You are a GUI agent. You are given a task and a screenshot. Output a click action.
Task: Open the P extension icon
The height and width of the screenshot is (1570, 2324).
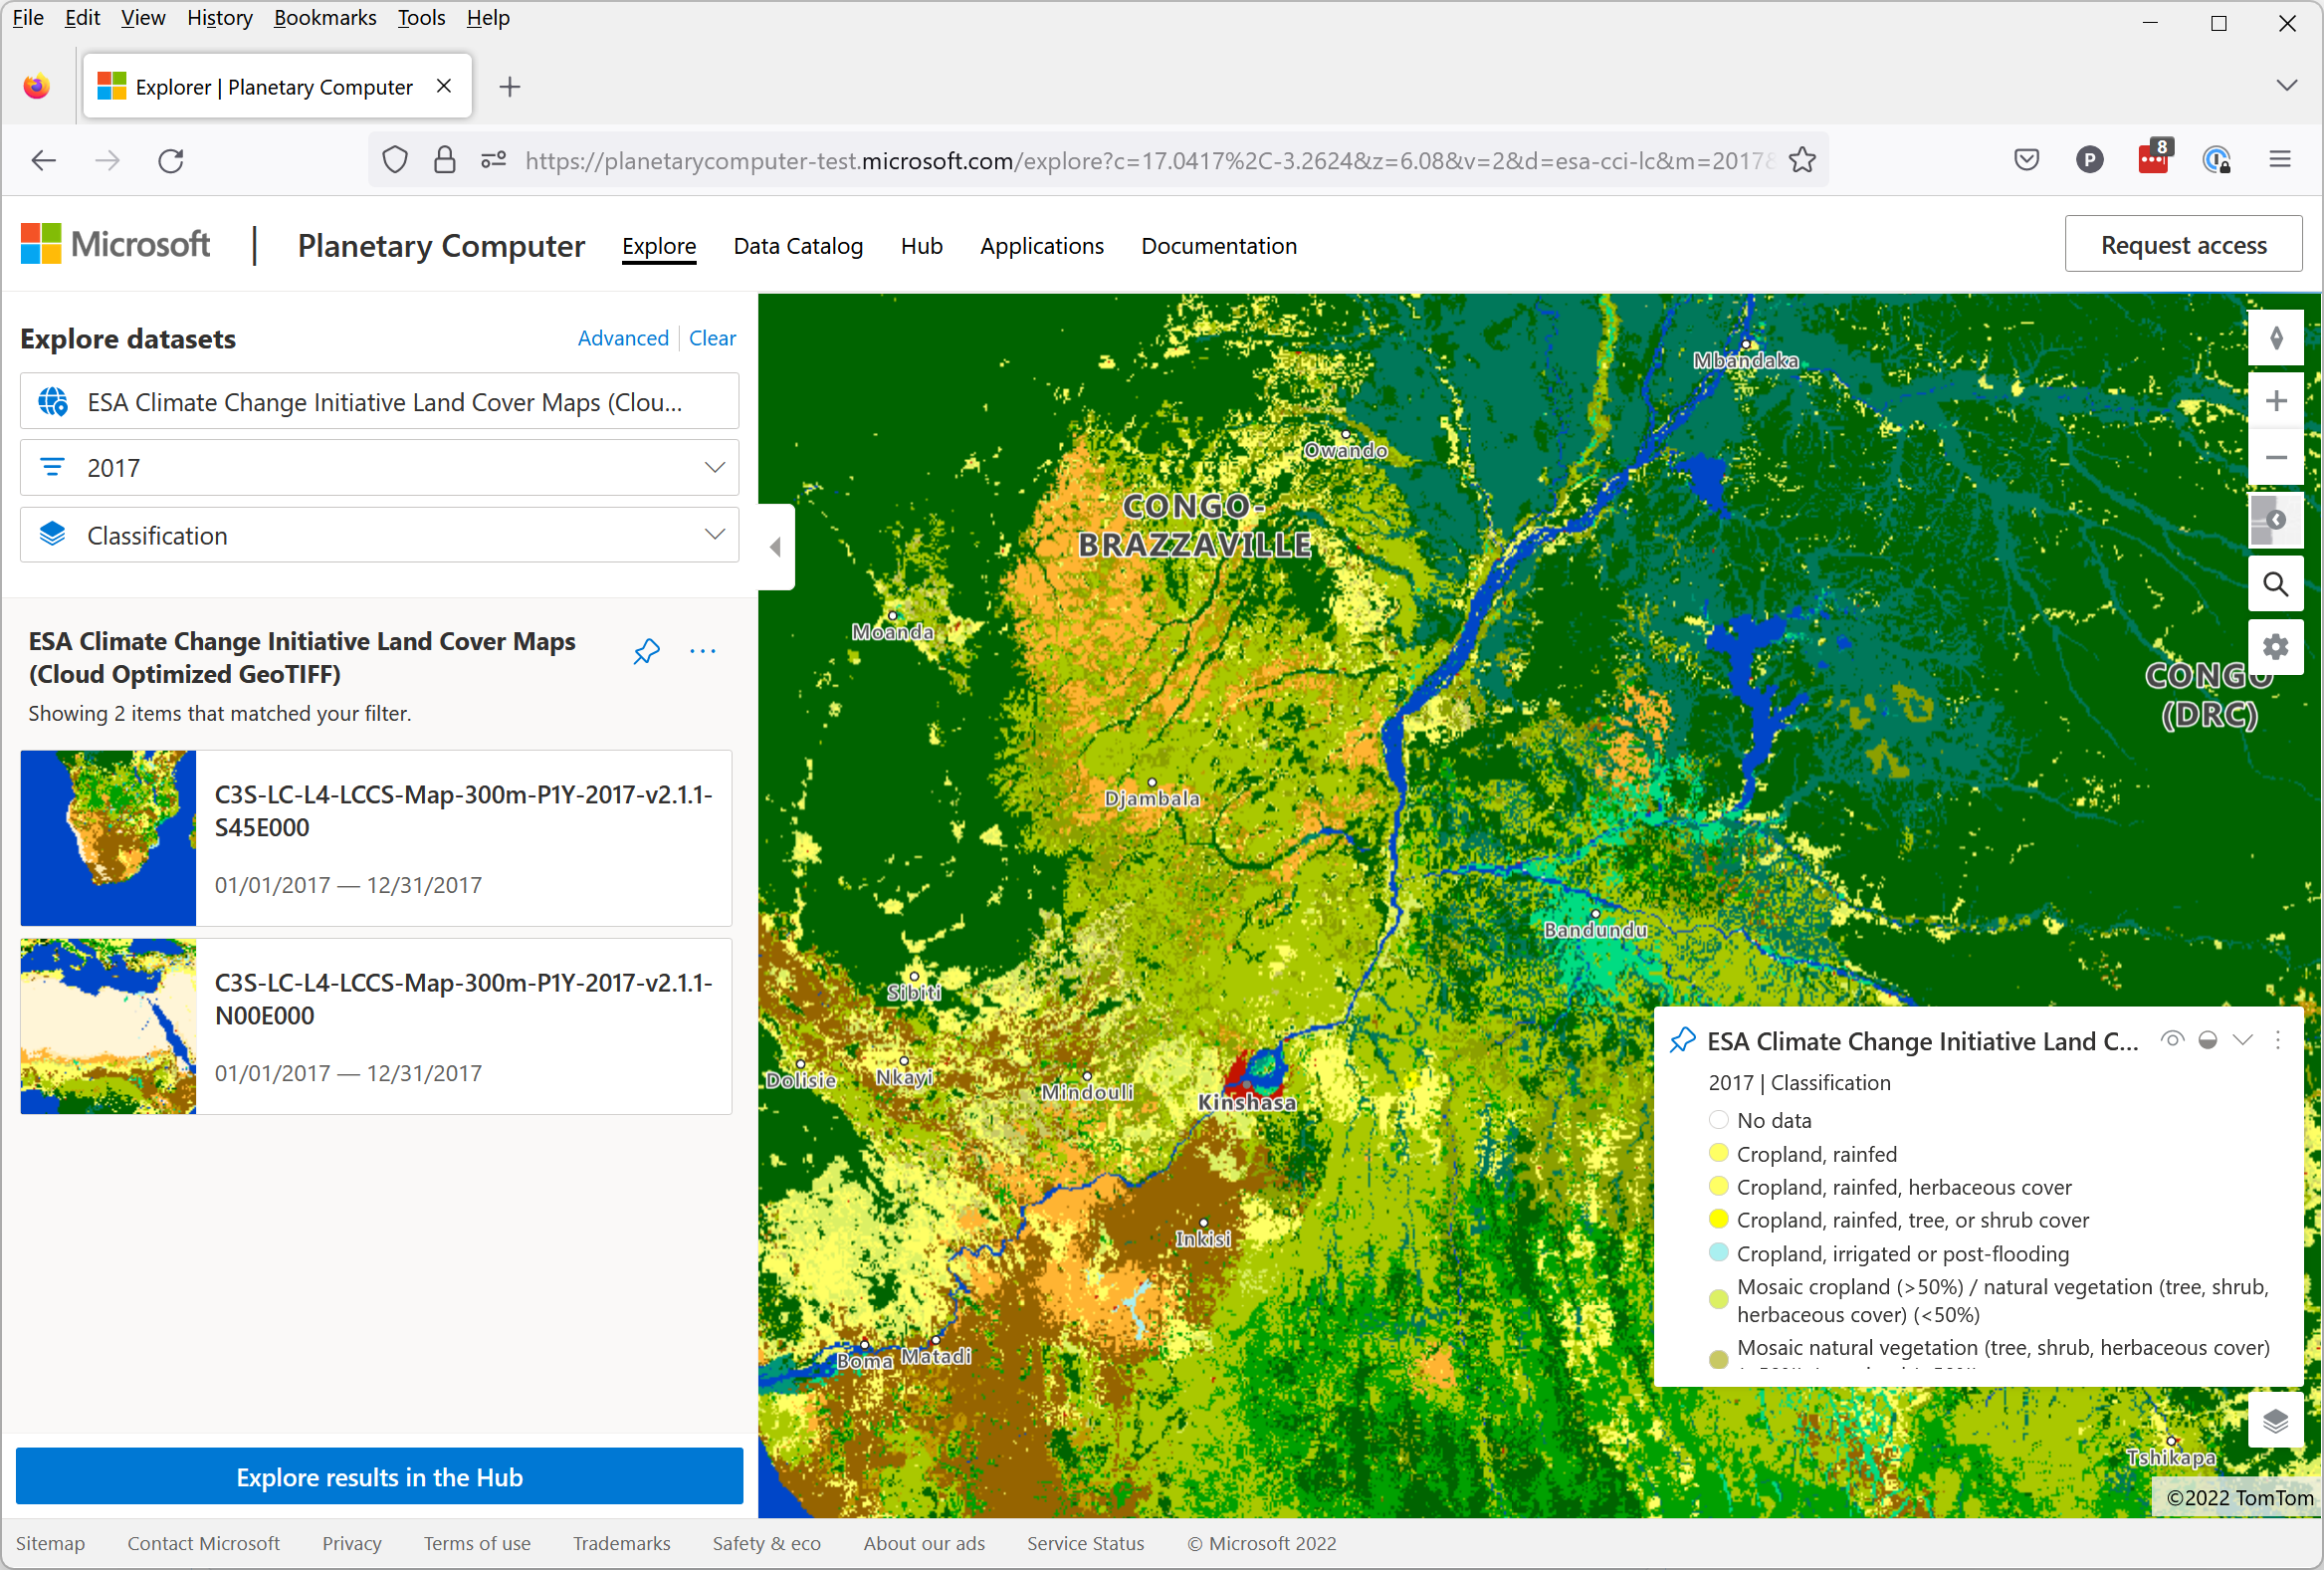pyautogui.click(x=2089, y=160)
